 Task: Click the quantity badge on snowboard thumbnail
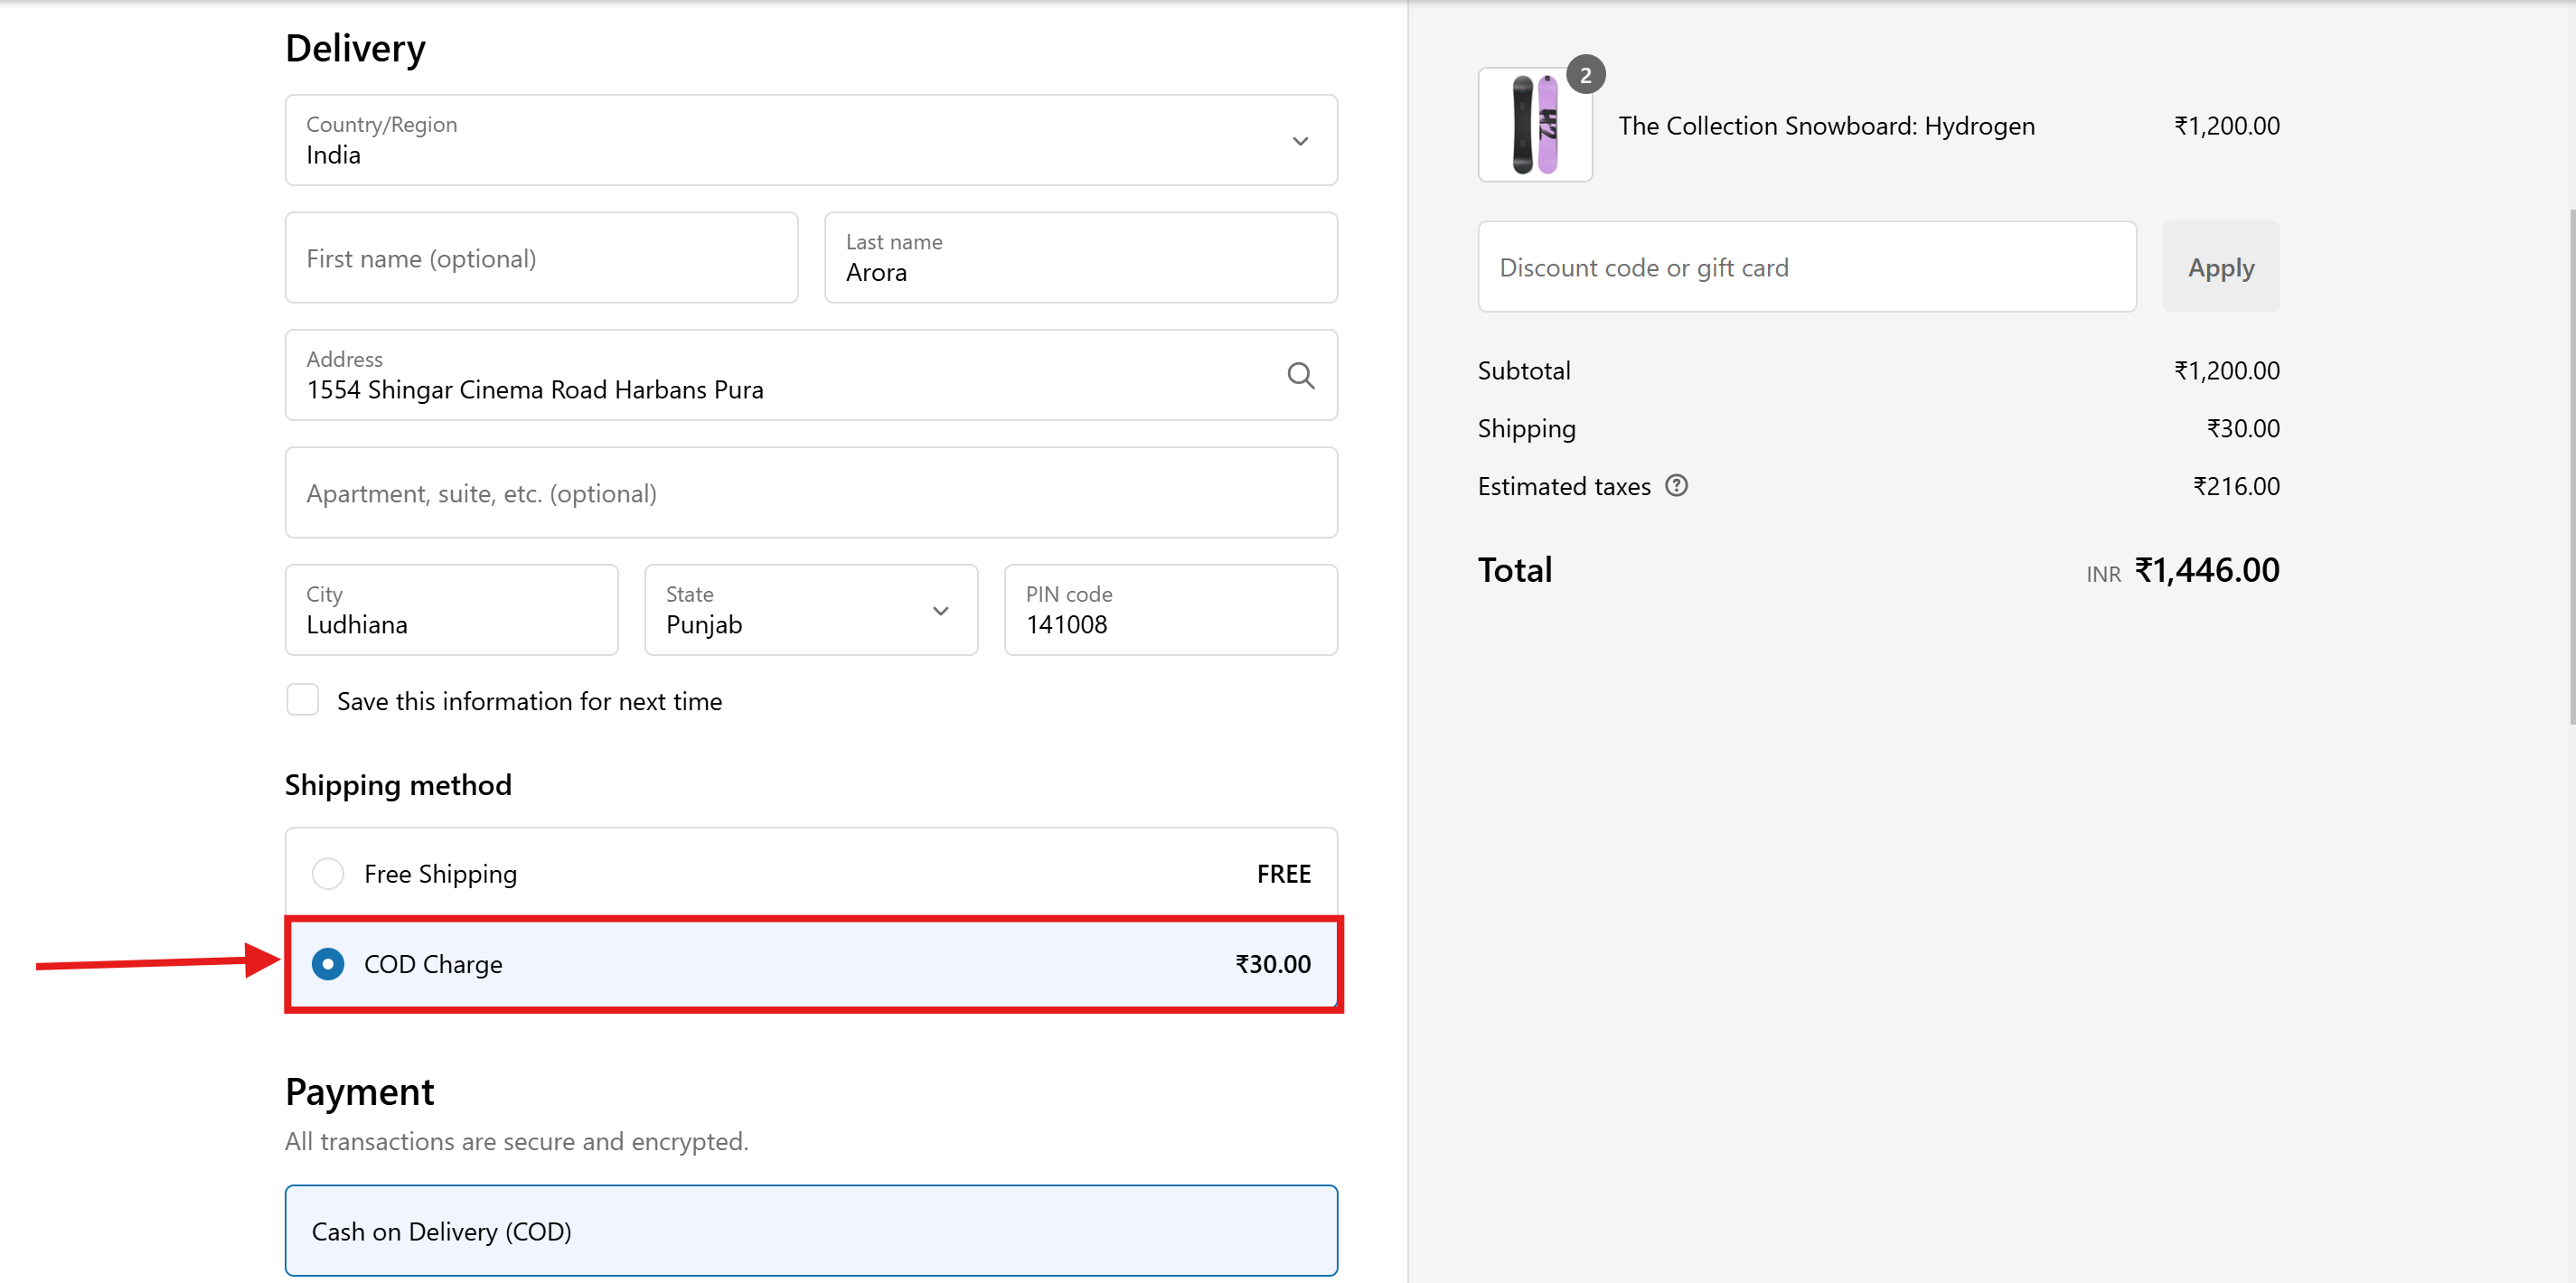1585,75
